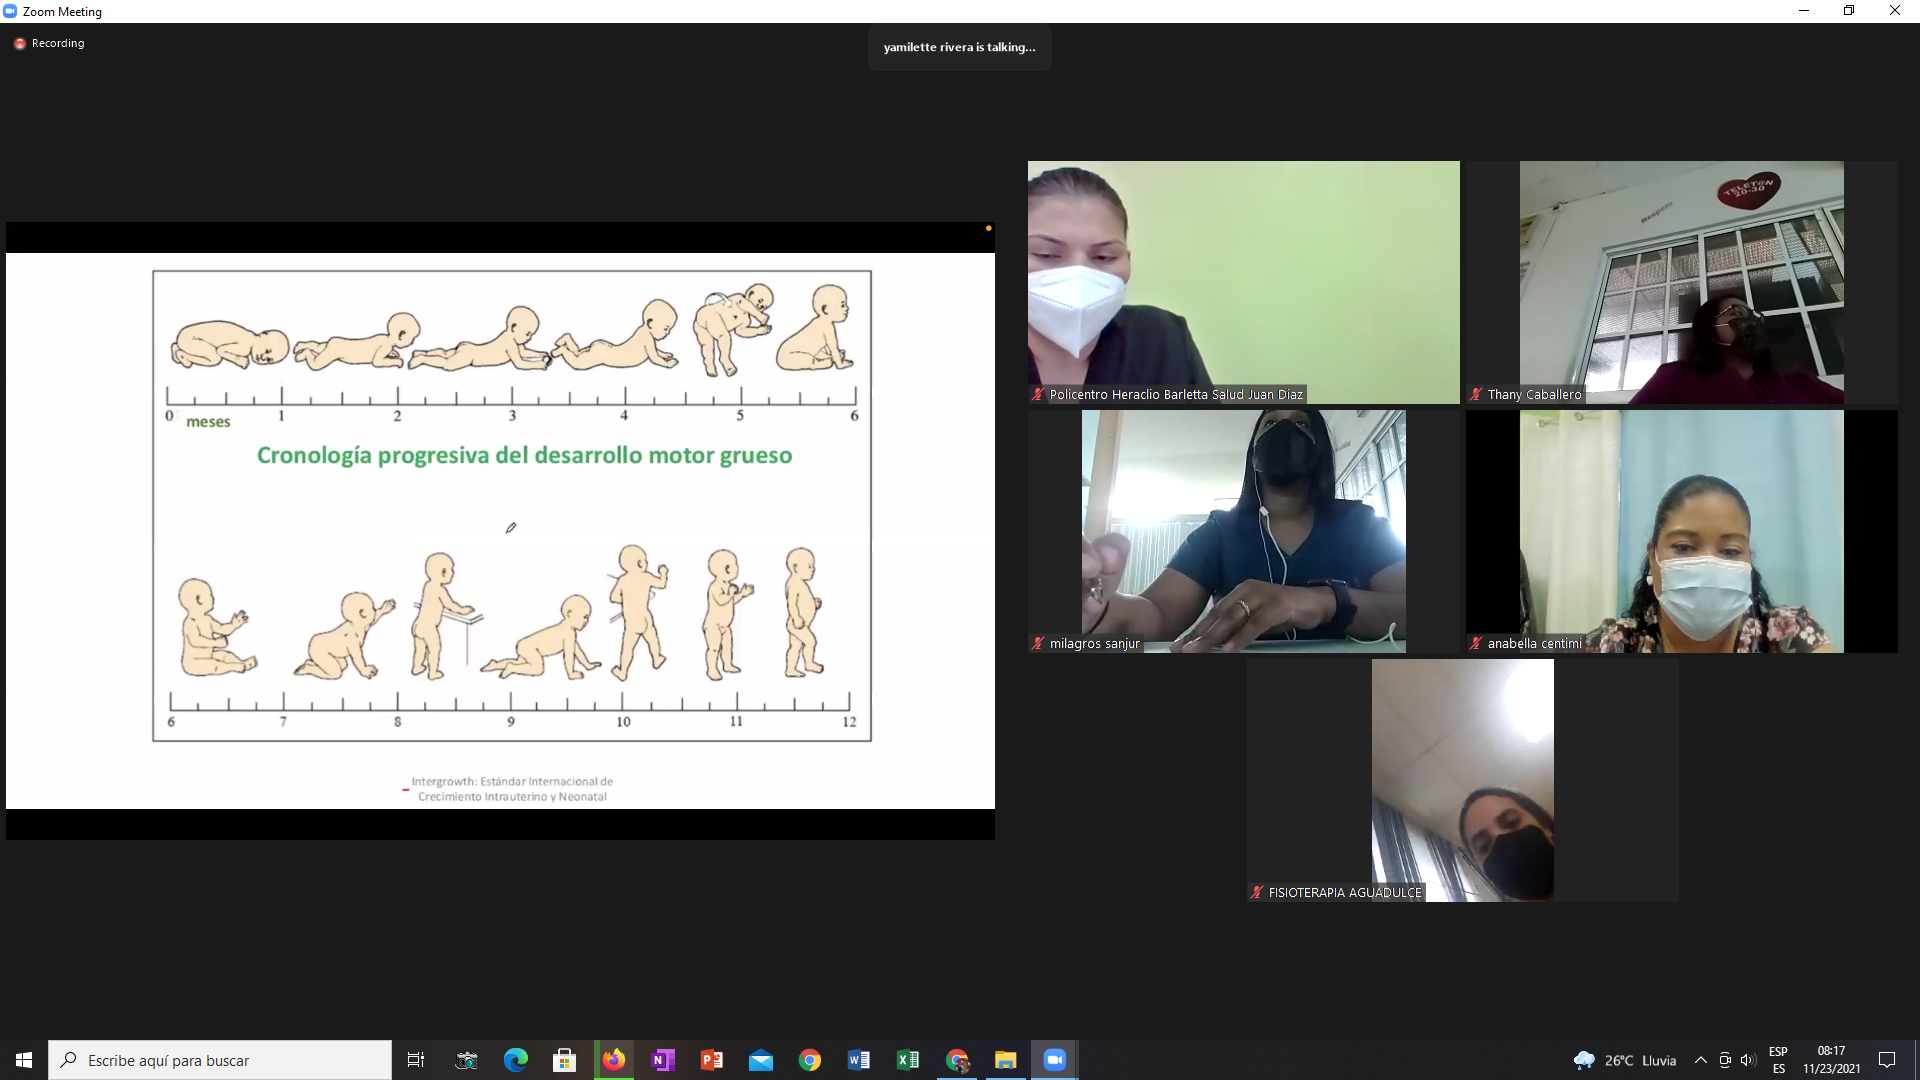Viewport: 1920px width, 1080px height.
Task: Open the ESP language input switcher
Action: pos(1778,1060)
